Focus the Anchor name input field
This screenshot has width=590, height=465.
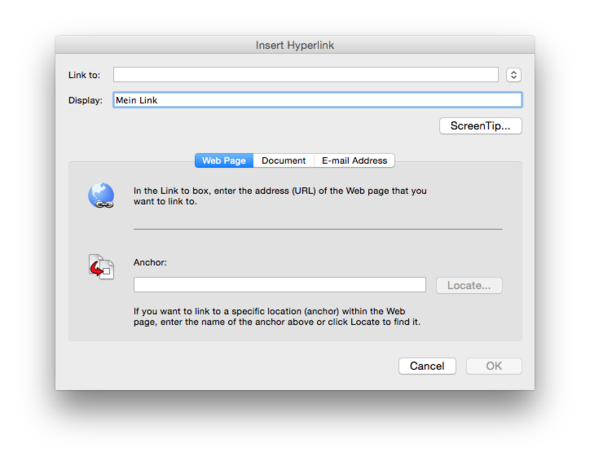click(x=280, y=285)
